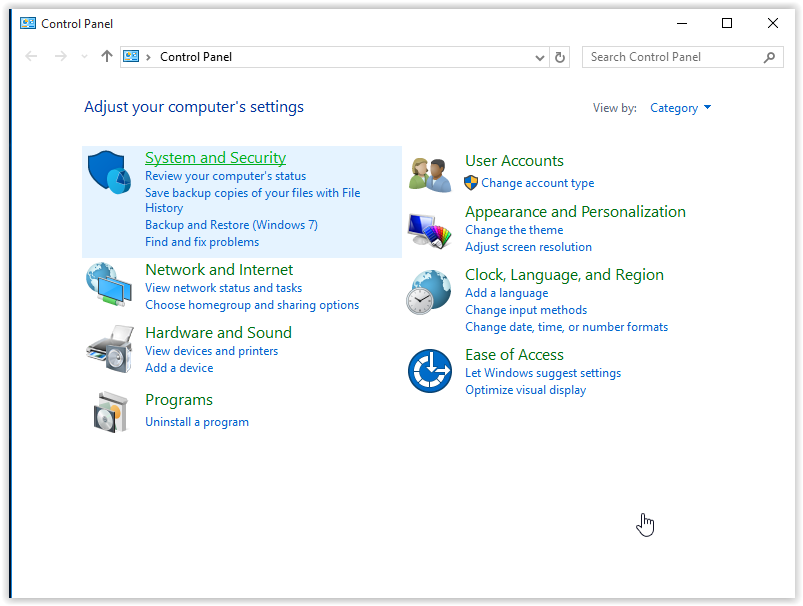The height and width of the screenshot is (606, 803).
Task: Open Change date, time, or number formats
Action: point(566,327)
